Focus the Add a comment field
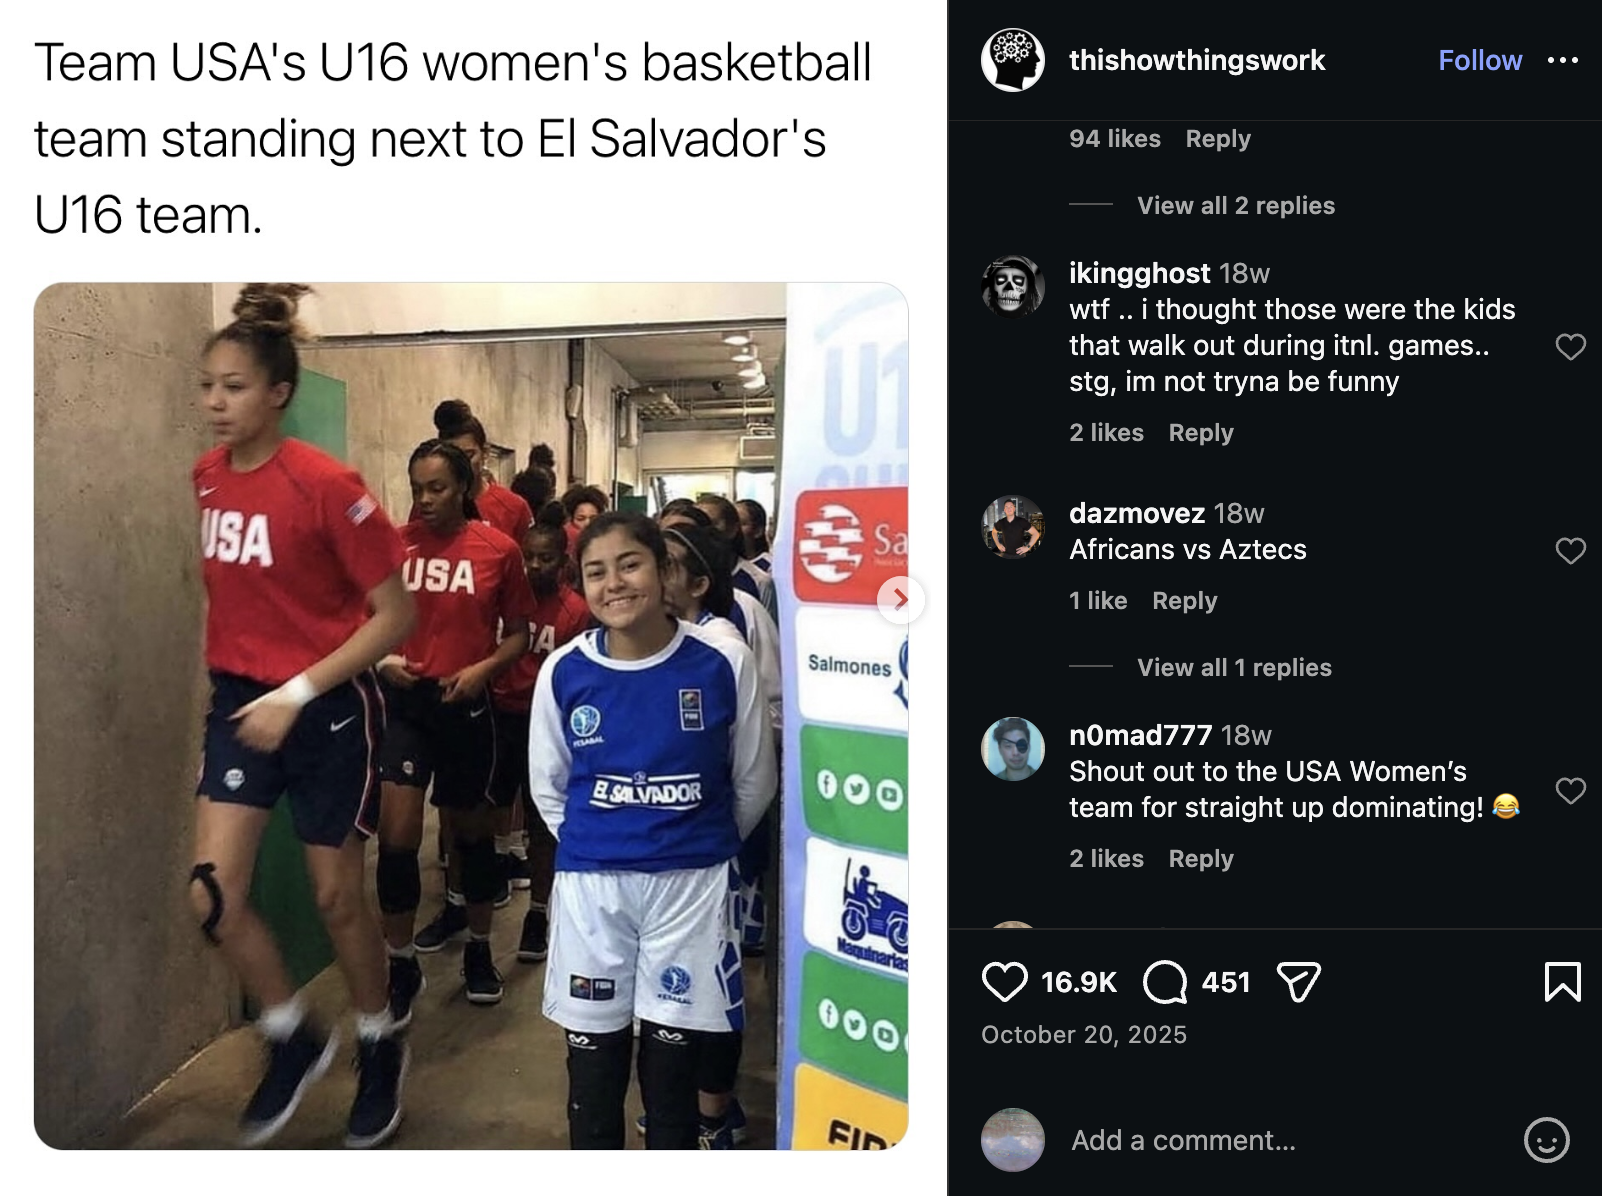The height and width of the screenshot is (1196, 1602). point(1290,1140)
